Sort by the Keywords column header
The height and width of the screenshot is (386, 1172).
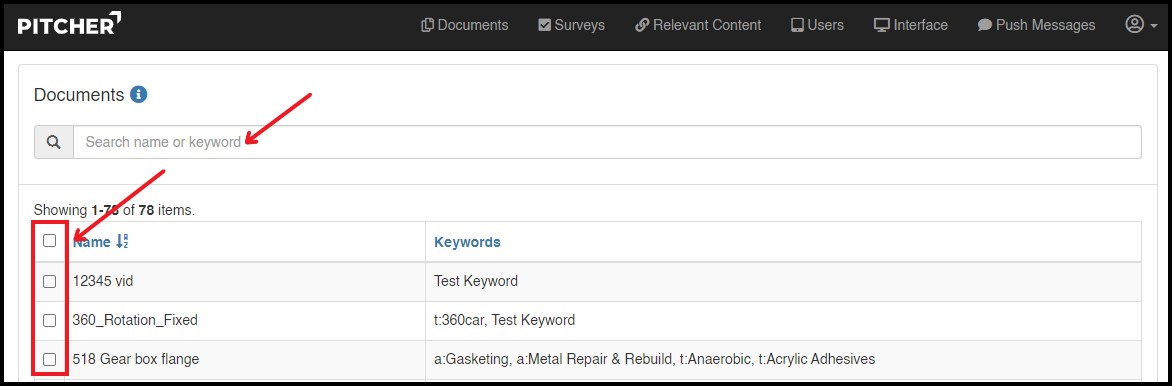467,242
